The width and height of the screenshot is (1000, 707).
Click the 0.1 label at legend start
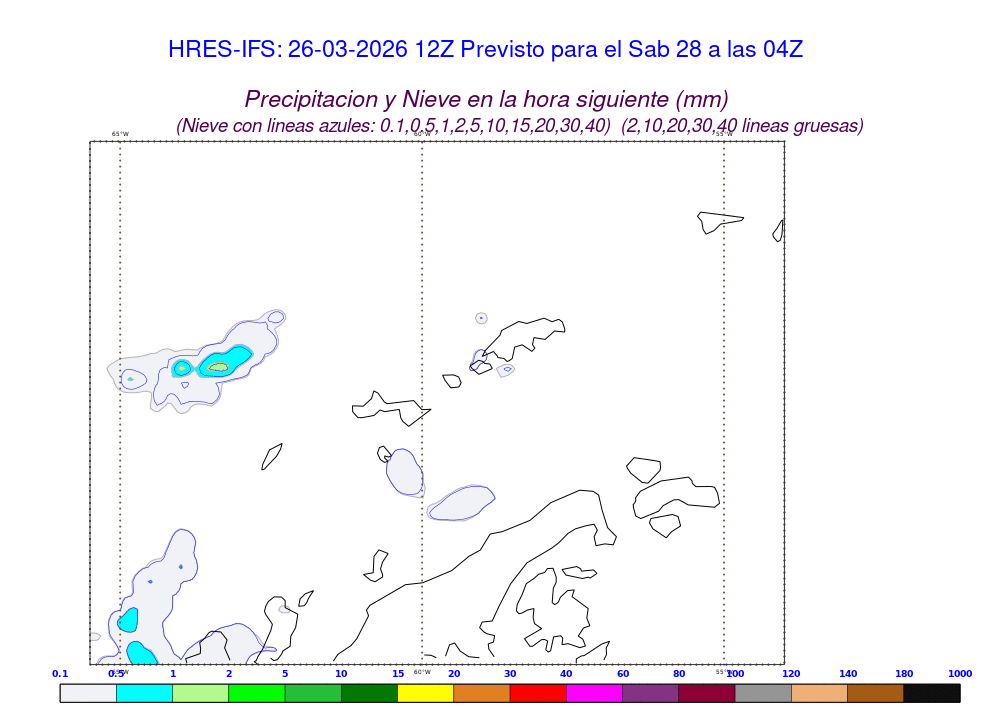[60, 674]
